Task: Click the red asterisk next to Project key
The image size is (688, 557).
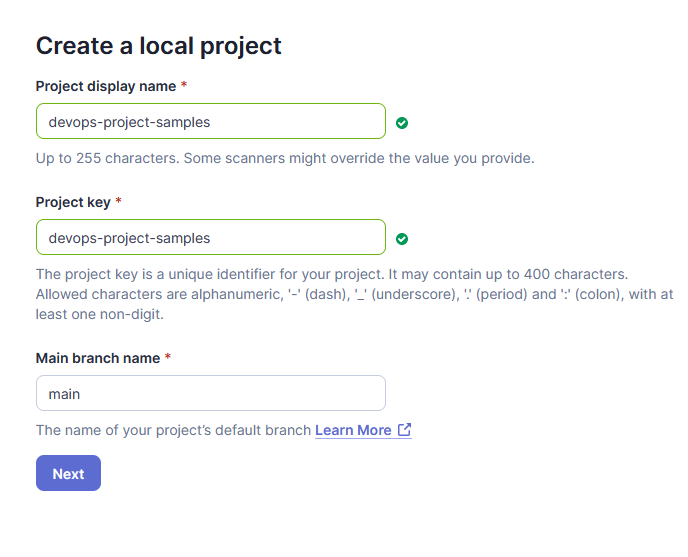Action: click(118, 200)
